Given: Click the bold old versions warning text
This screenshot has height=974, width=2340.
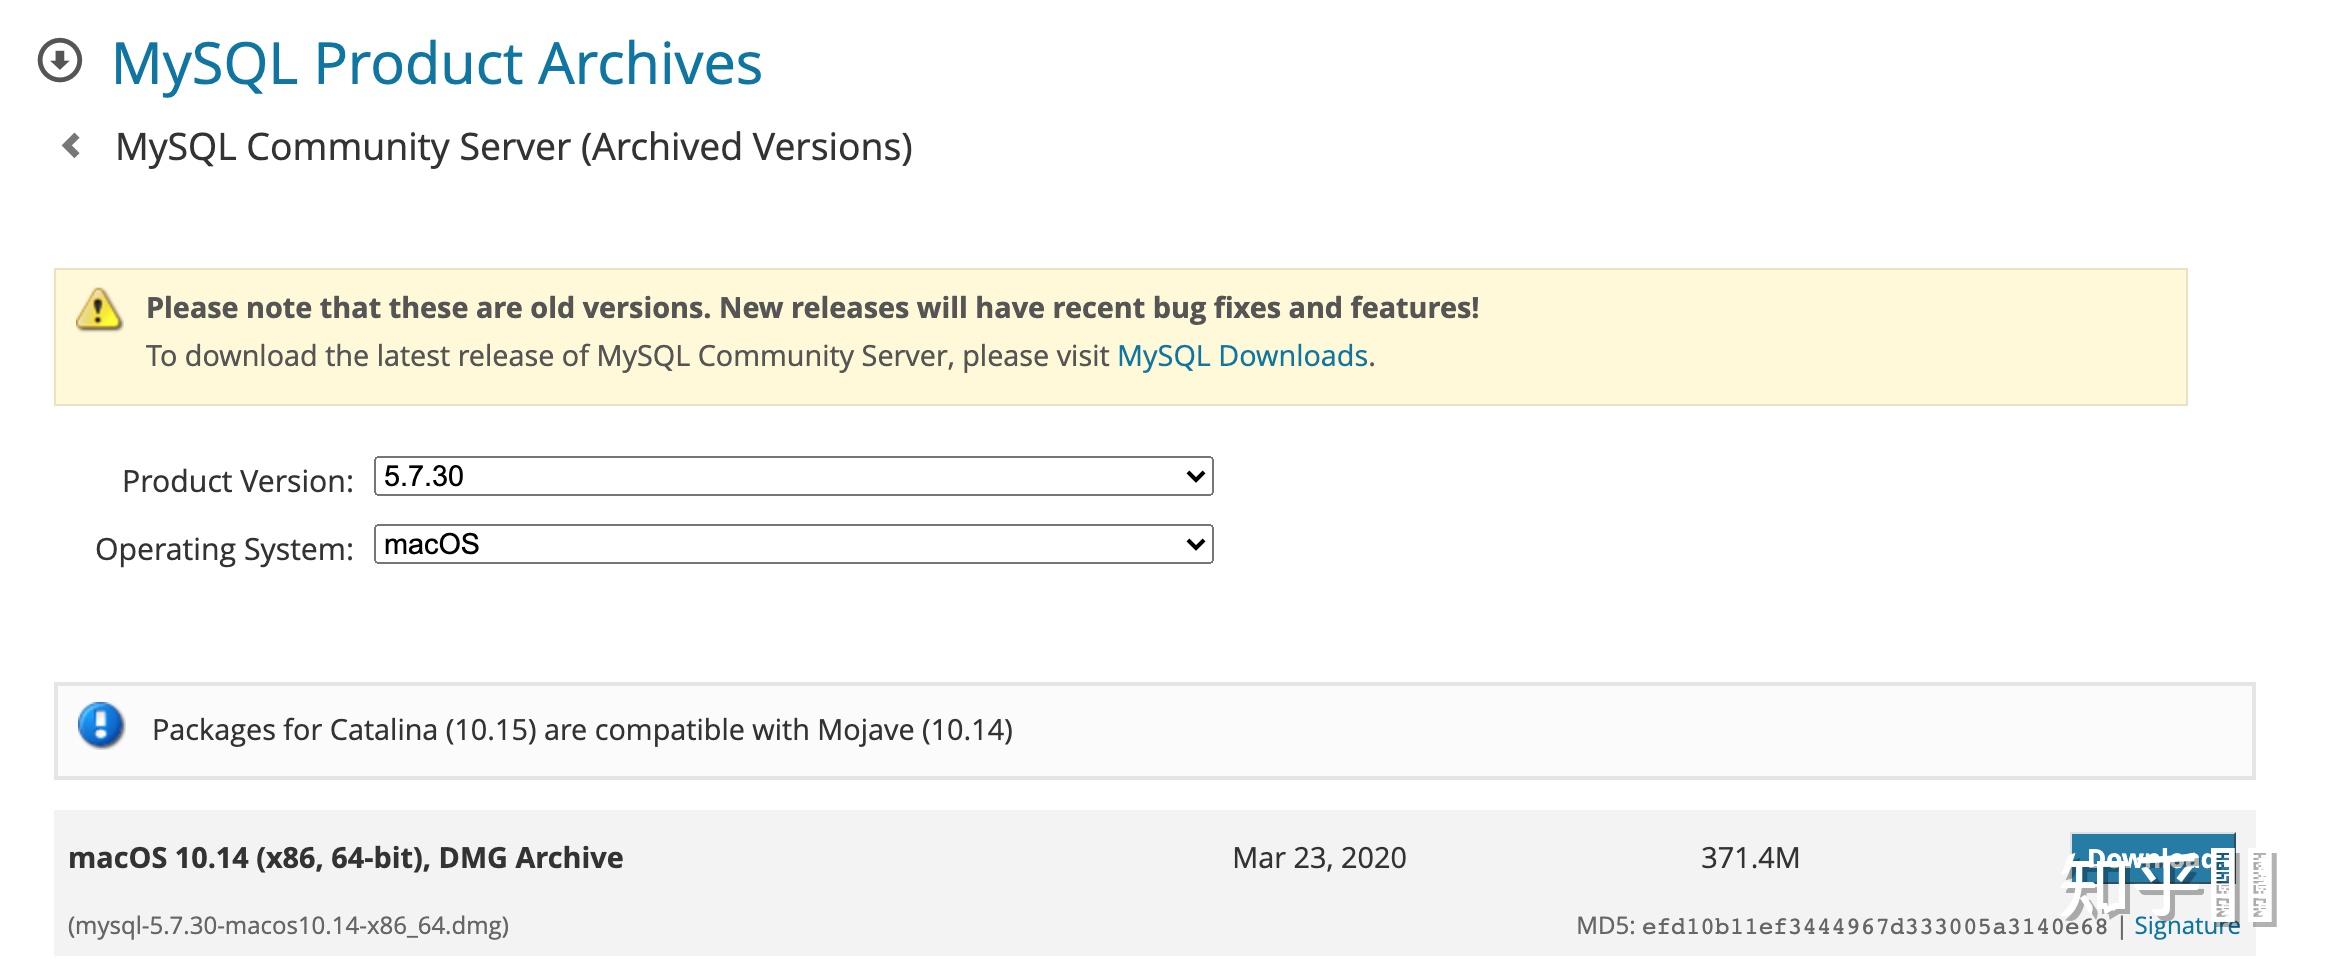Looking at the screenshot, I should point(812,308).
